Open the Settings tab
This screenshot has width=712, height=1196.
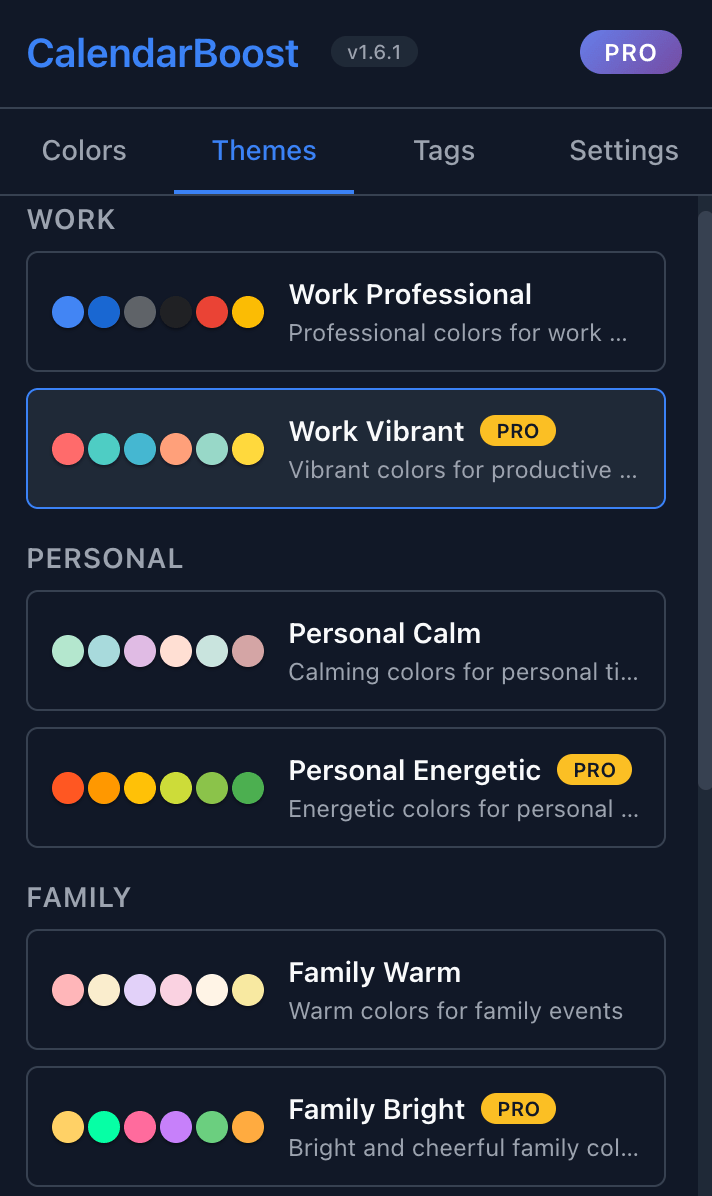(x=623, y=150)
